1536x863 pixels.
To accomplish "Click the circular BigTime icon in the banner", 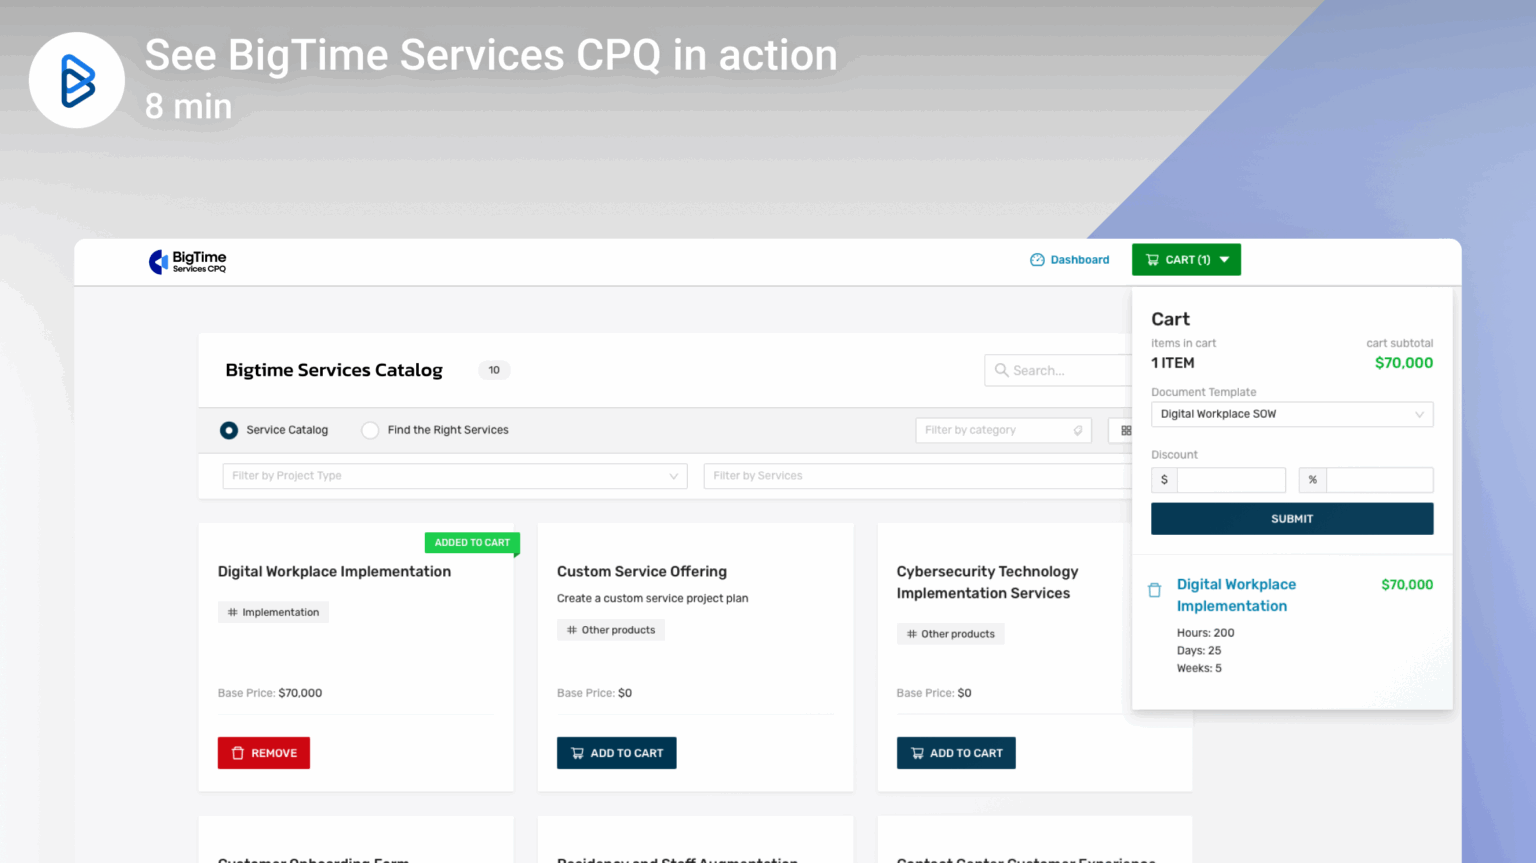I will click(x=76, y=80).
